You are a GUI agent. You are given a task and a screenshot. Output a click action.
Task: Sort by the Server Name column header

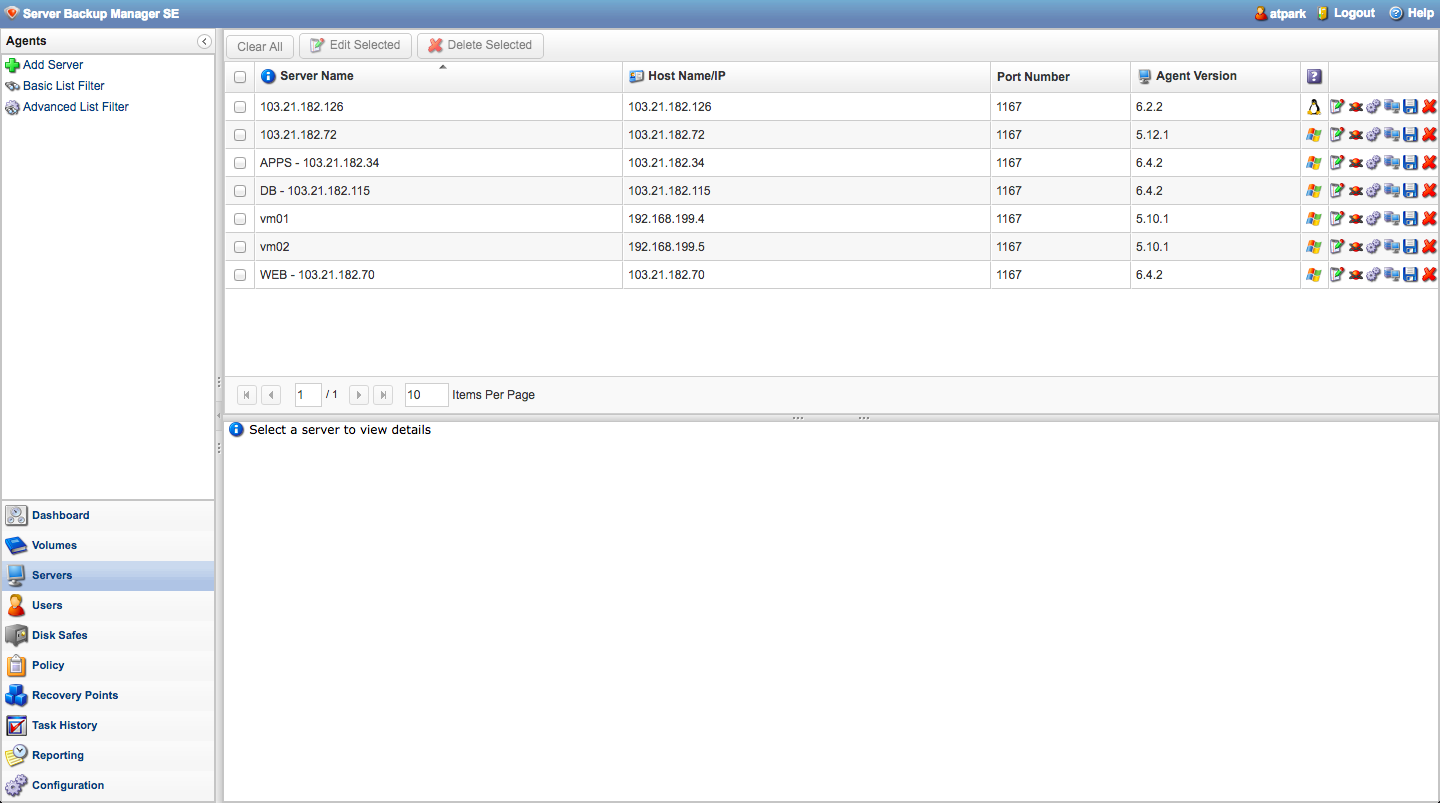(x=316, y=76)
